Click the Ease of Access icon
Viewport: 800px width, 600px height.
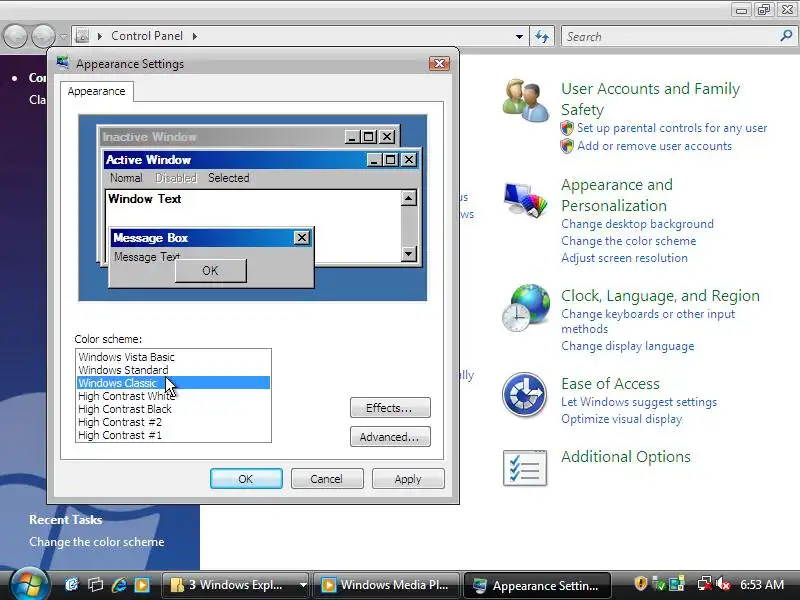tap(524, 395)
